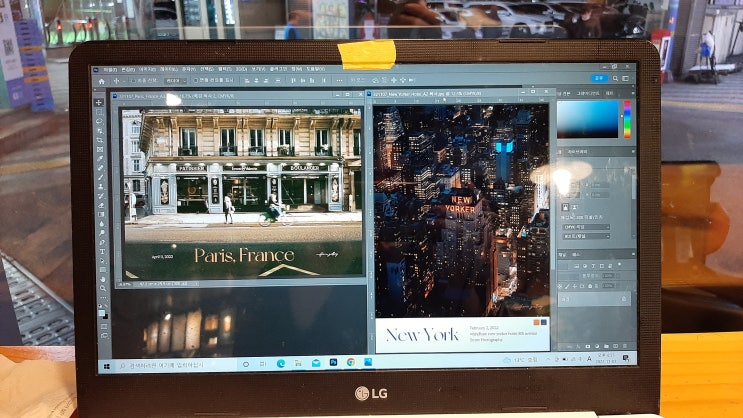
Task: Open Move tool preset picker arrow
Action: point(123,82)
